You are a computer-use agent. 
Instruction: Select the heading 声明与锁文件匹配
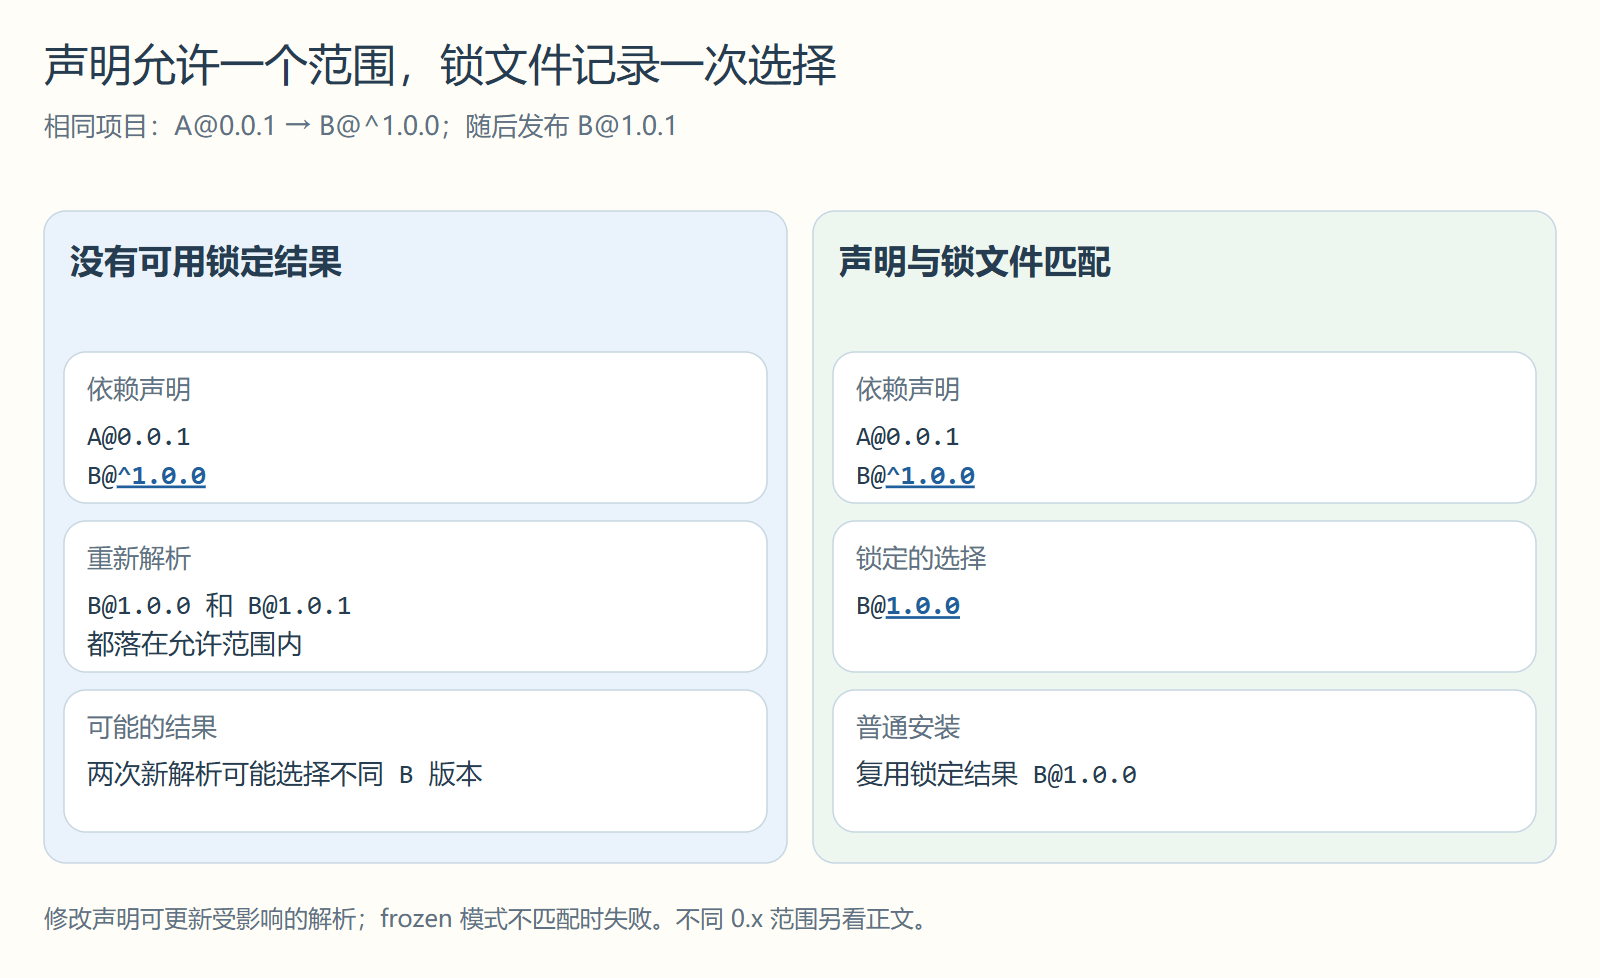(x=975, y=262)
